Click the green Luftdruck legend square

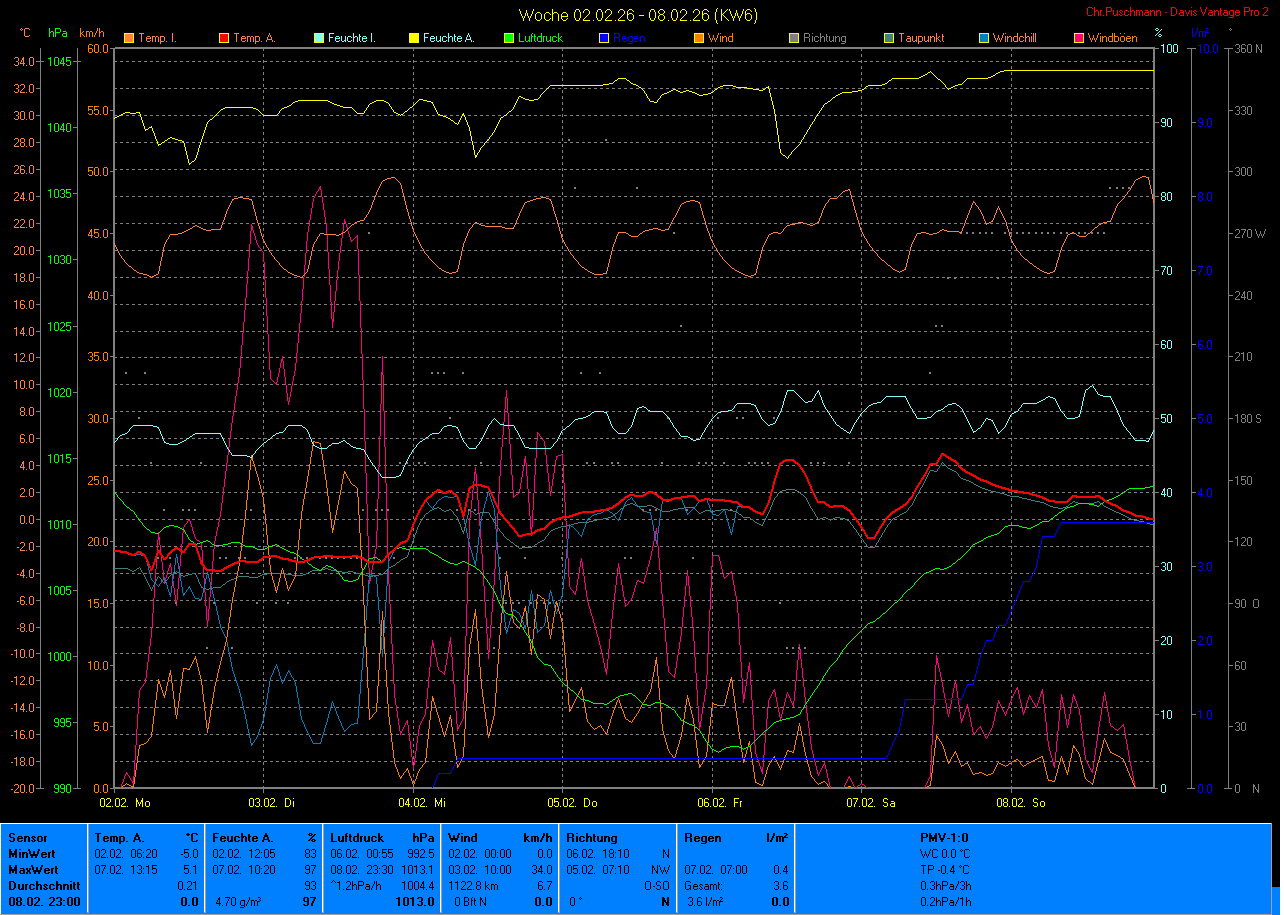tap(509, 39)
